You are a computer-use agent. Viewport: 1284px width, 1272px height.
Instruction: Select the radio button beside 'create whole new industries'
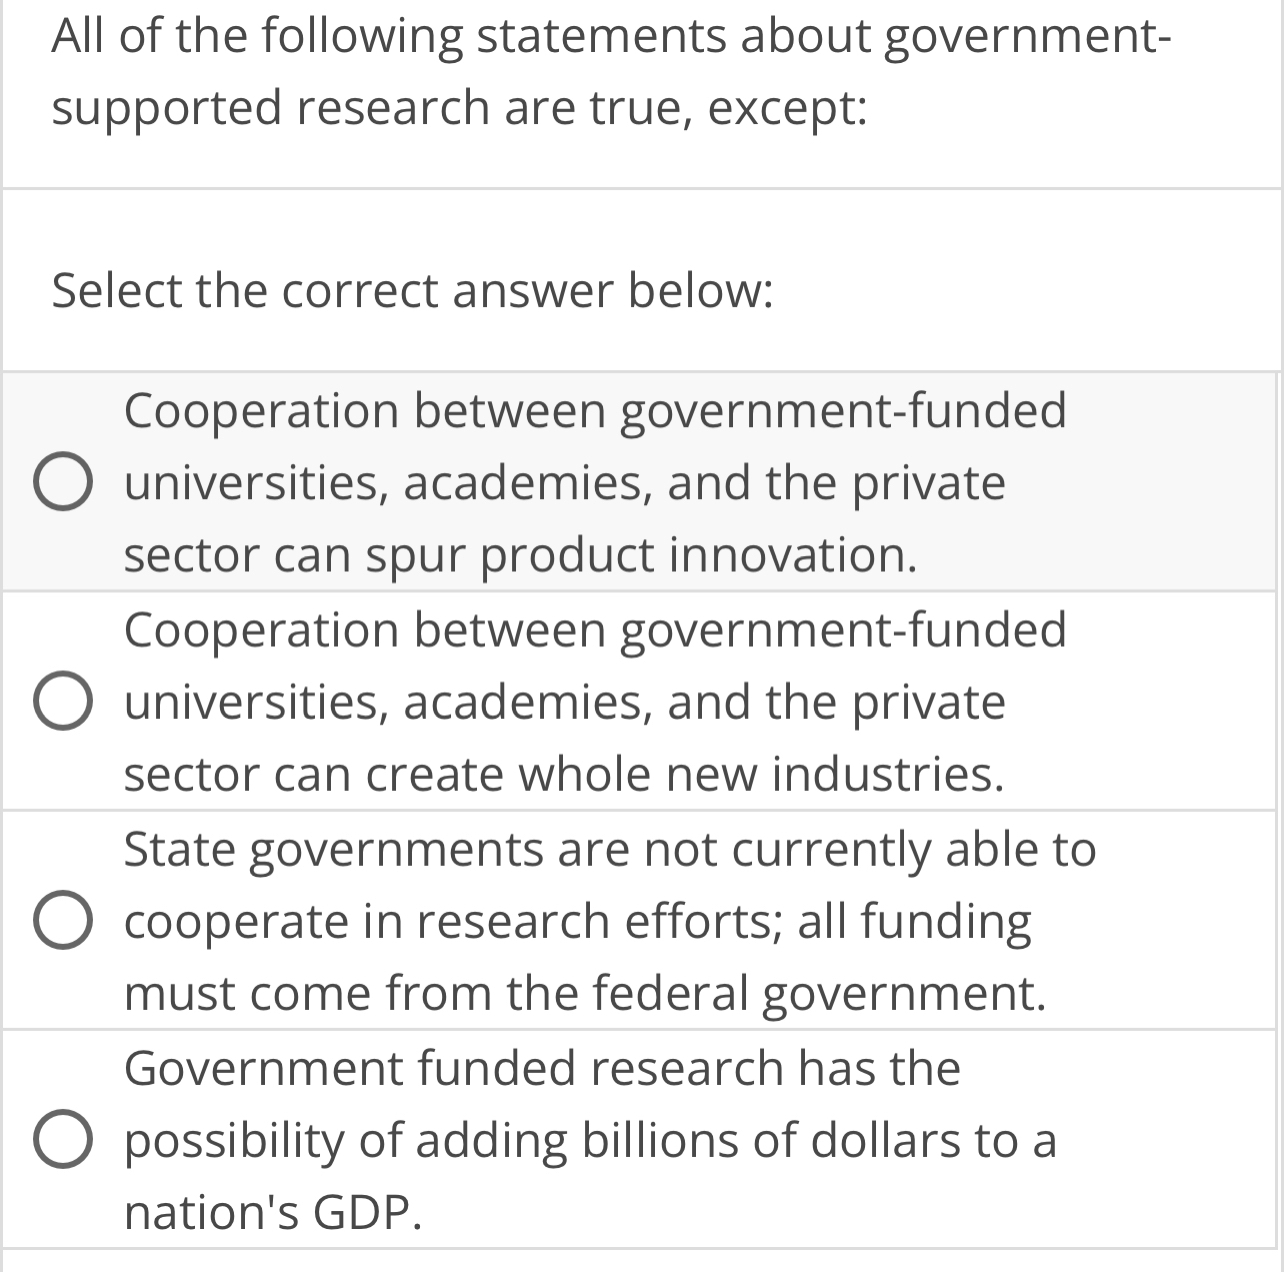click(64, 700)
